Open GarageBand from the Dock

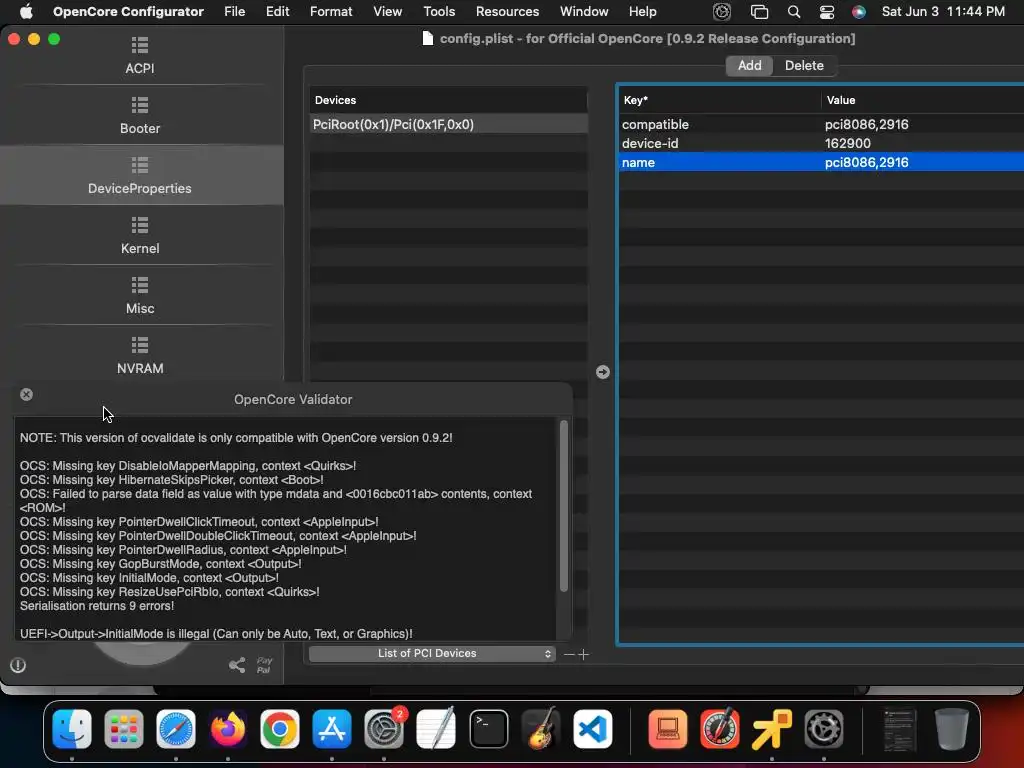click(541, 728)
